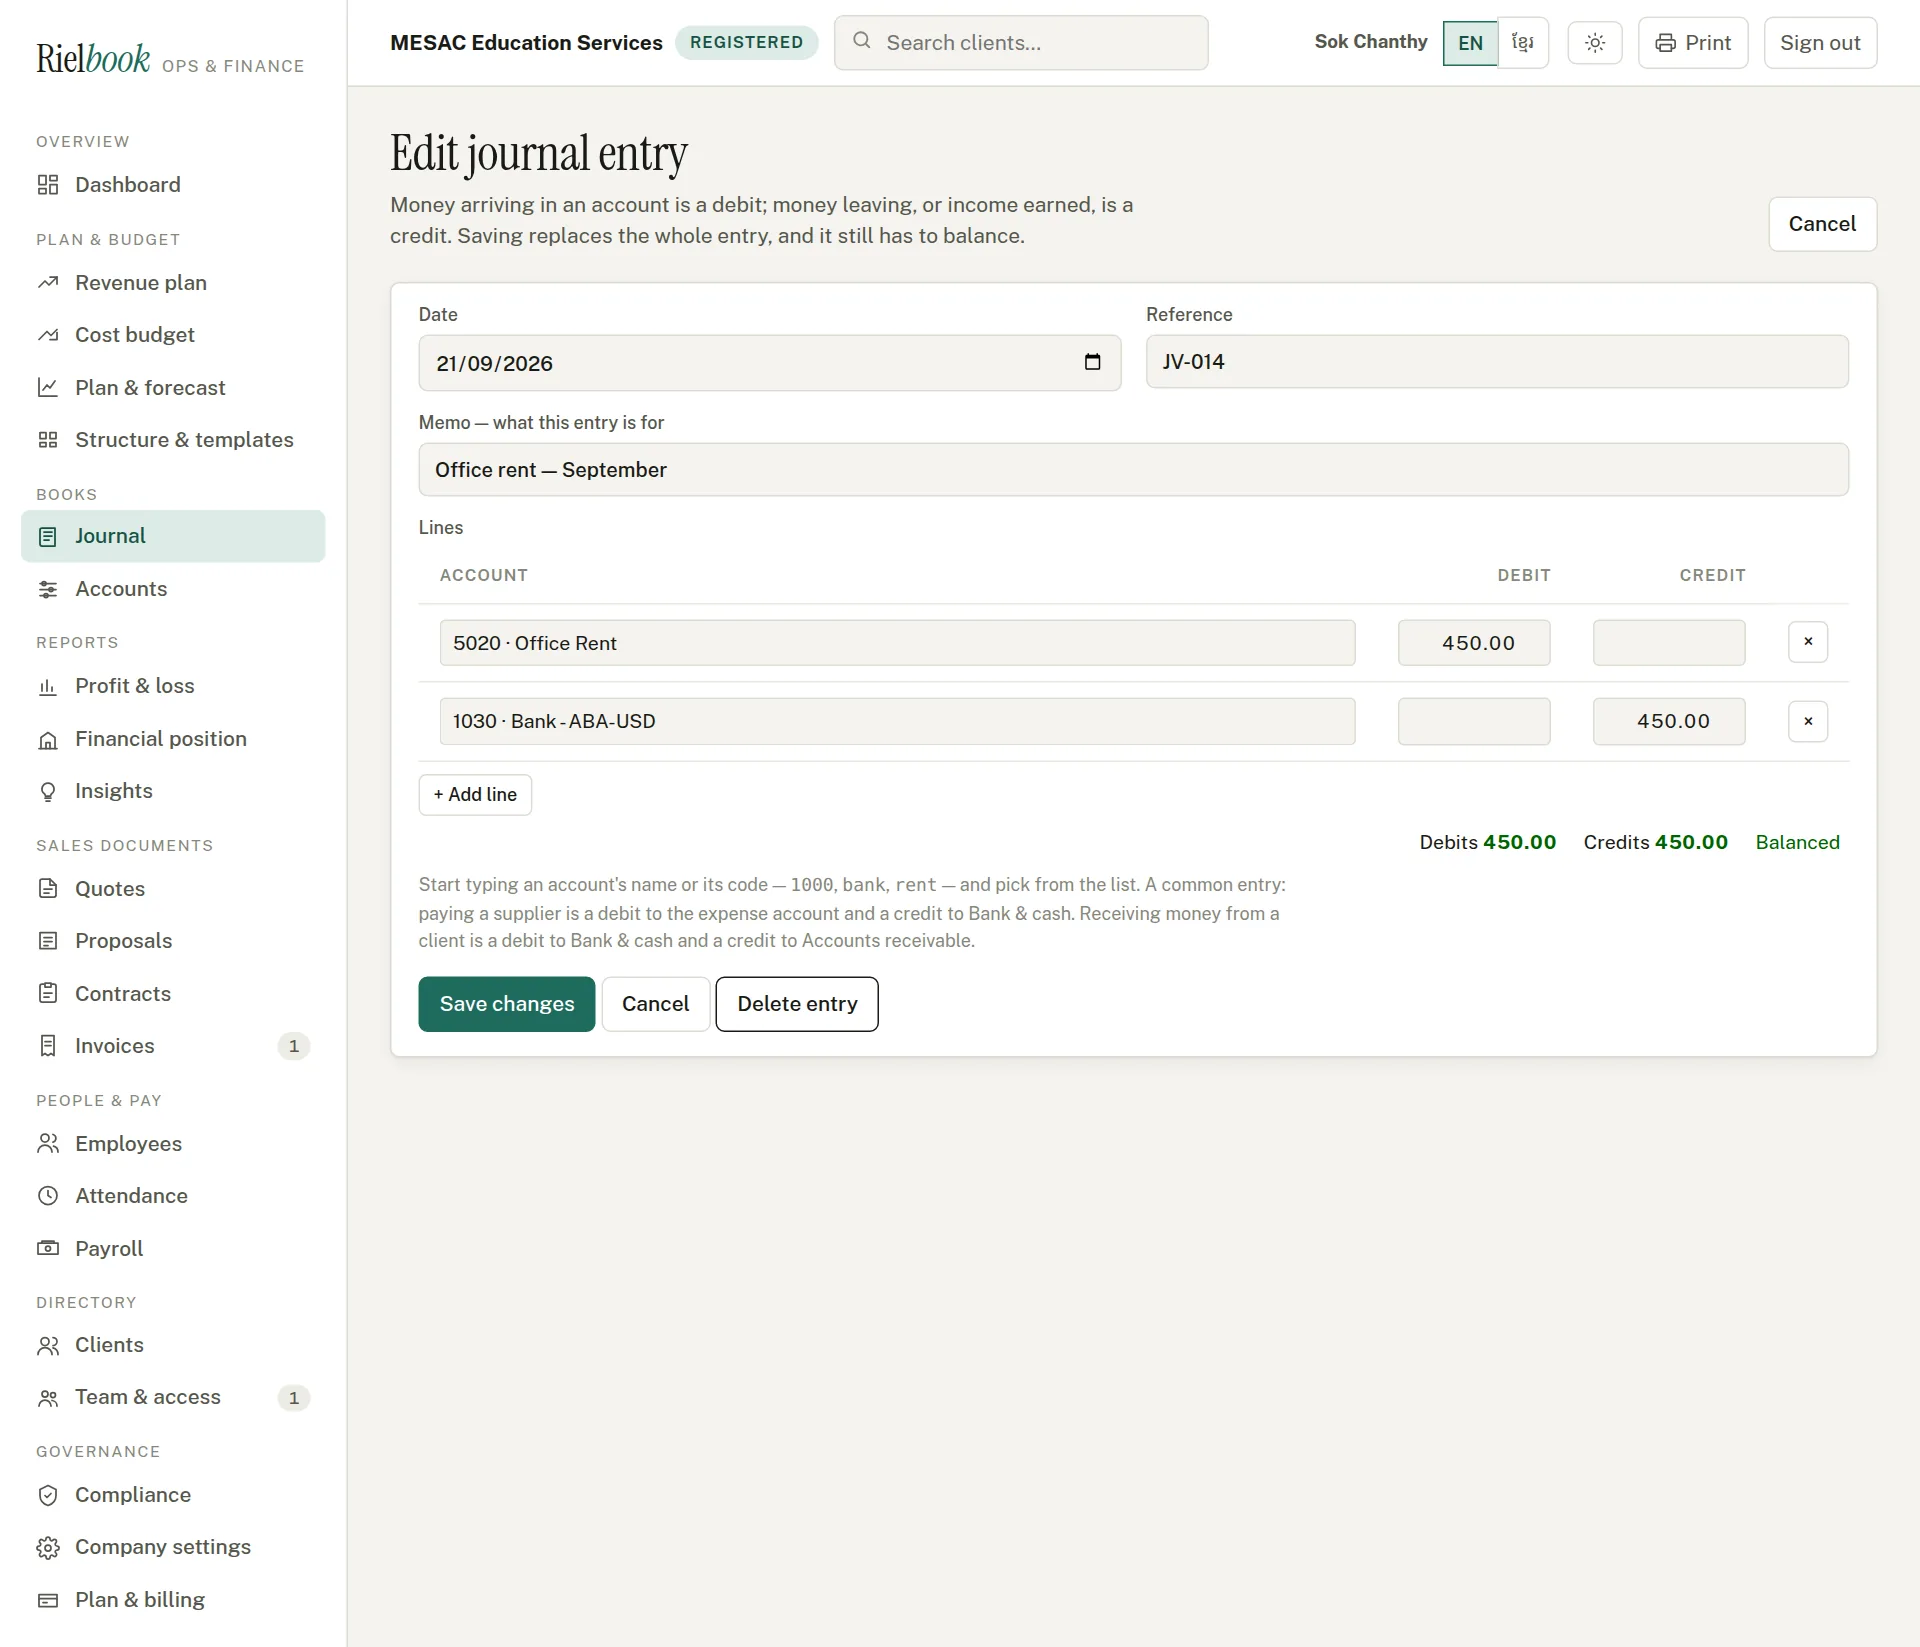Open the Company settings gear icon
This screenshot has height=1647, width=1920.
48,1547
